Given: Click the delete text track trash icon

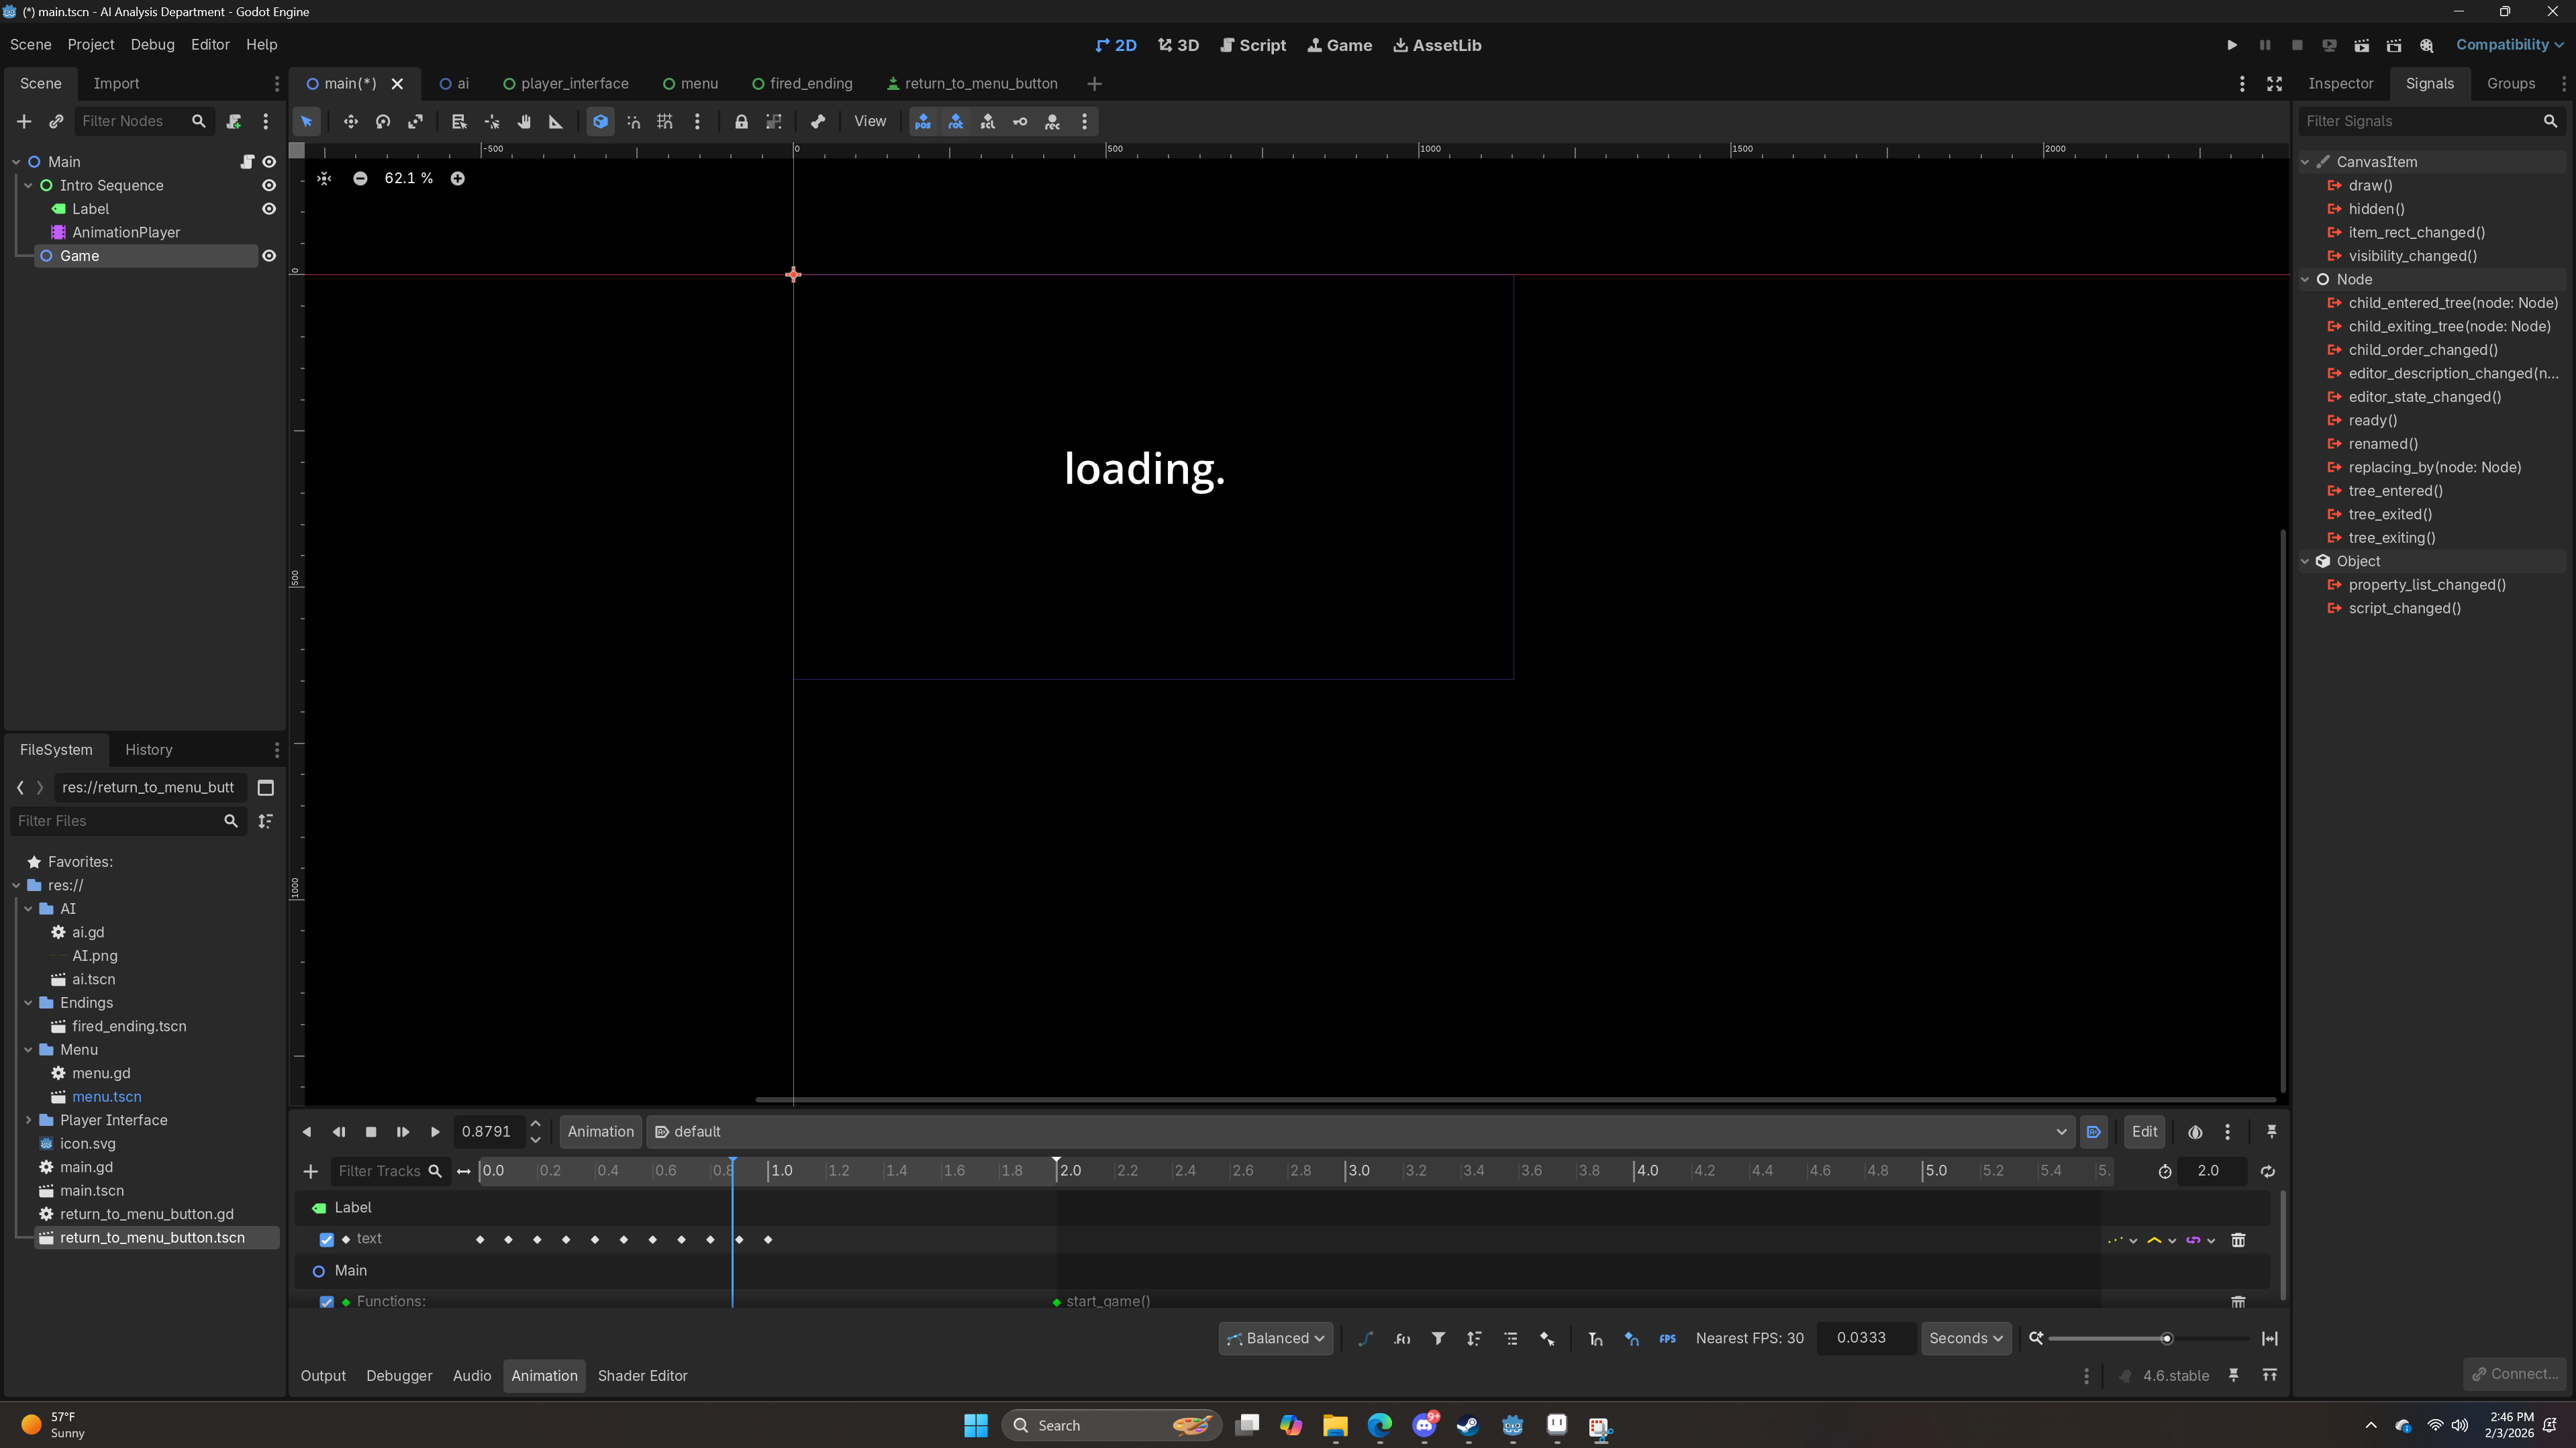Looking at the screenshot, I should tap(2238, 1240).
